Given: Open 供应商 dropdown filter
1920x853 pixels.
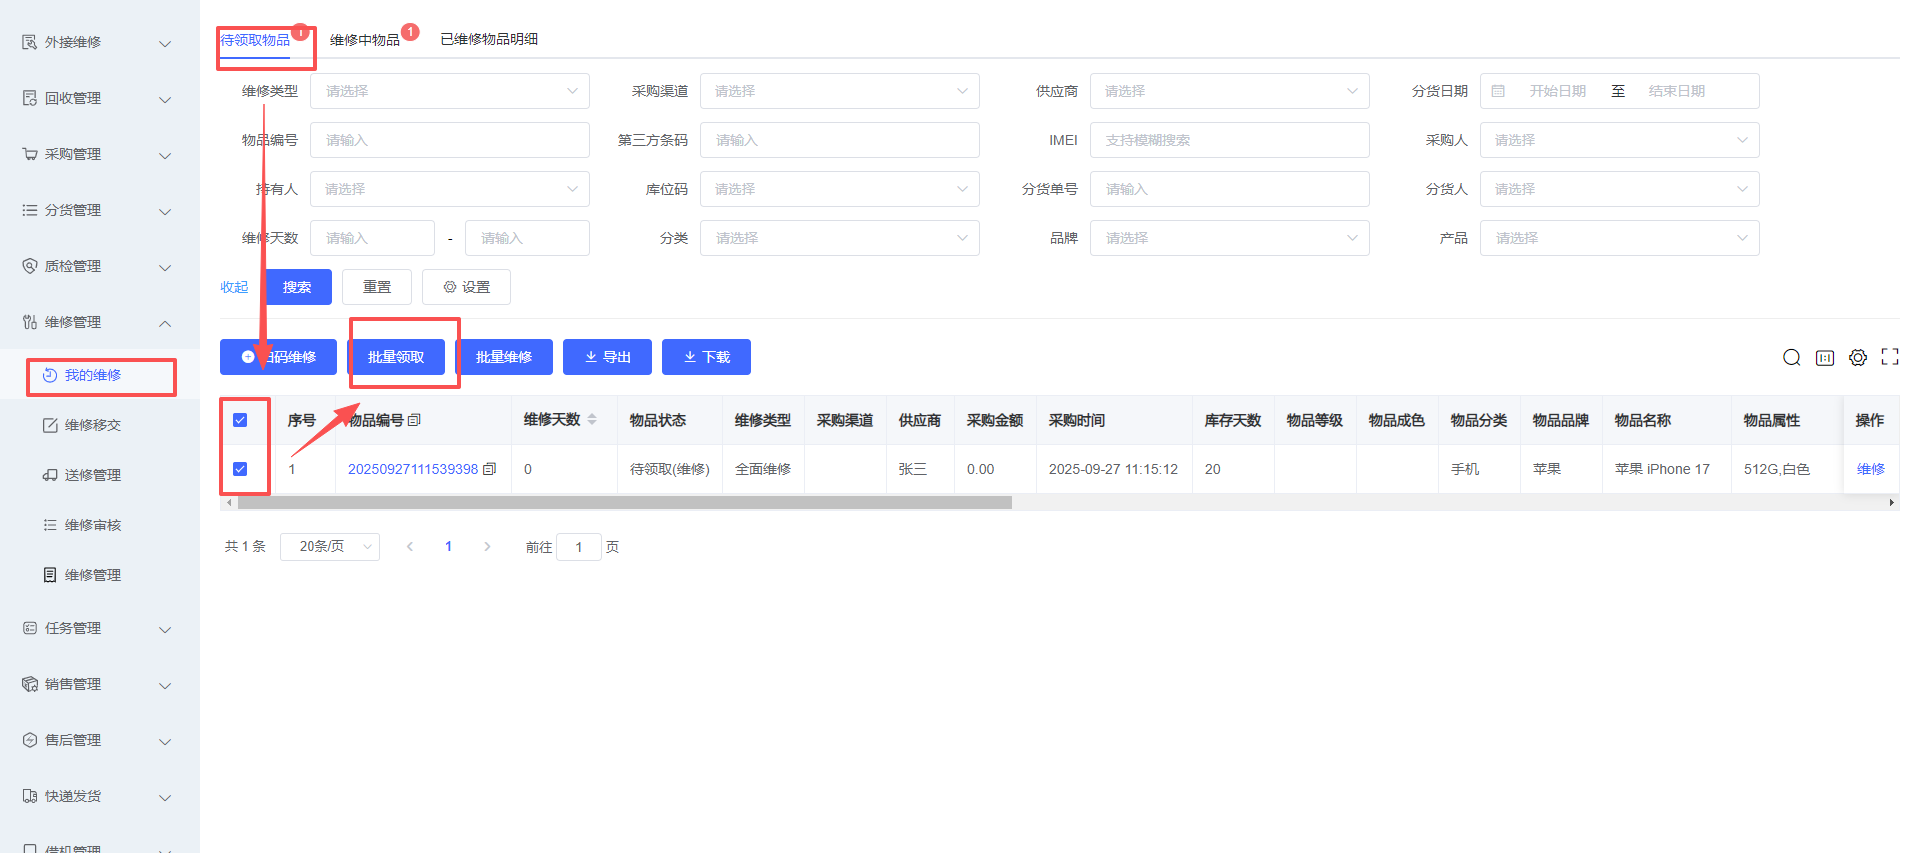Looking at the screenshot, I should tap(1229, 91).
